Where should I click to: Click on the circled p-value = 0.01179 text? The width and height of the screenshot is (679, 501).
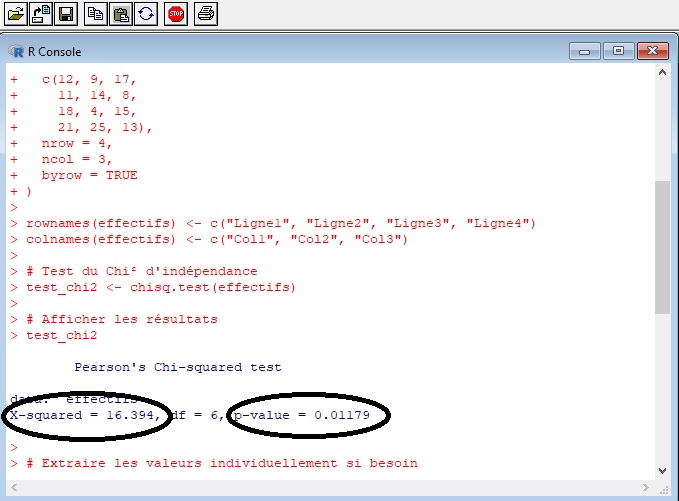[307, 415]
